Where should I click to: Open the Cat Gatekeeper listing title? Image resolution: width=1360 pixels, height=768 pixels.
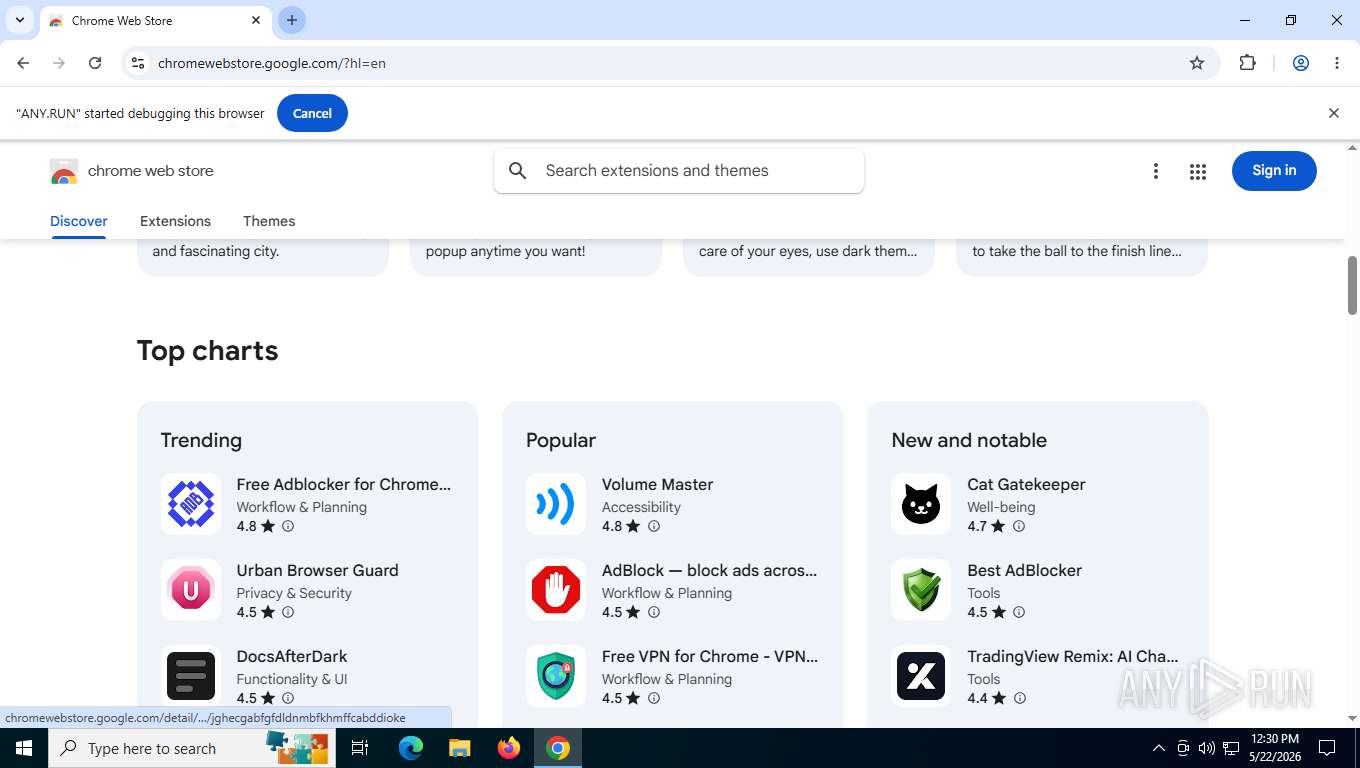click(x=1026, y=485)
